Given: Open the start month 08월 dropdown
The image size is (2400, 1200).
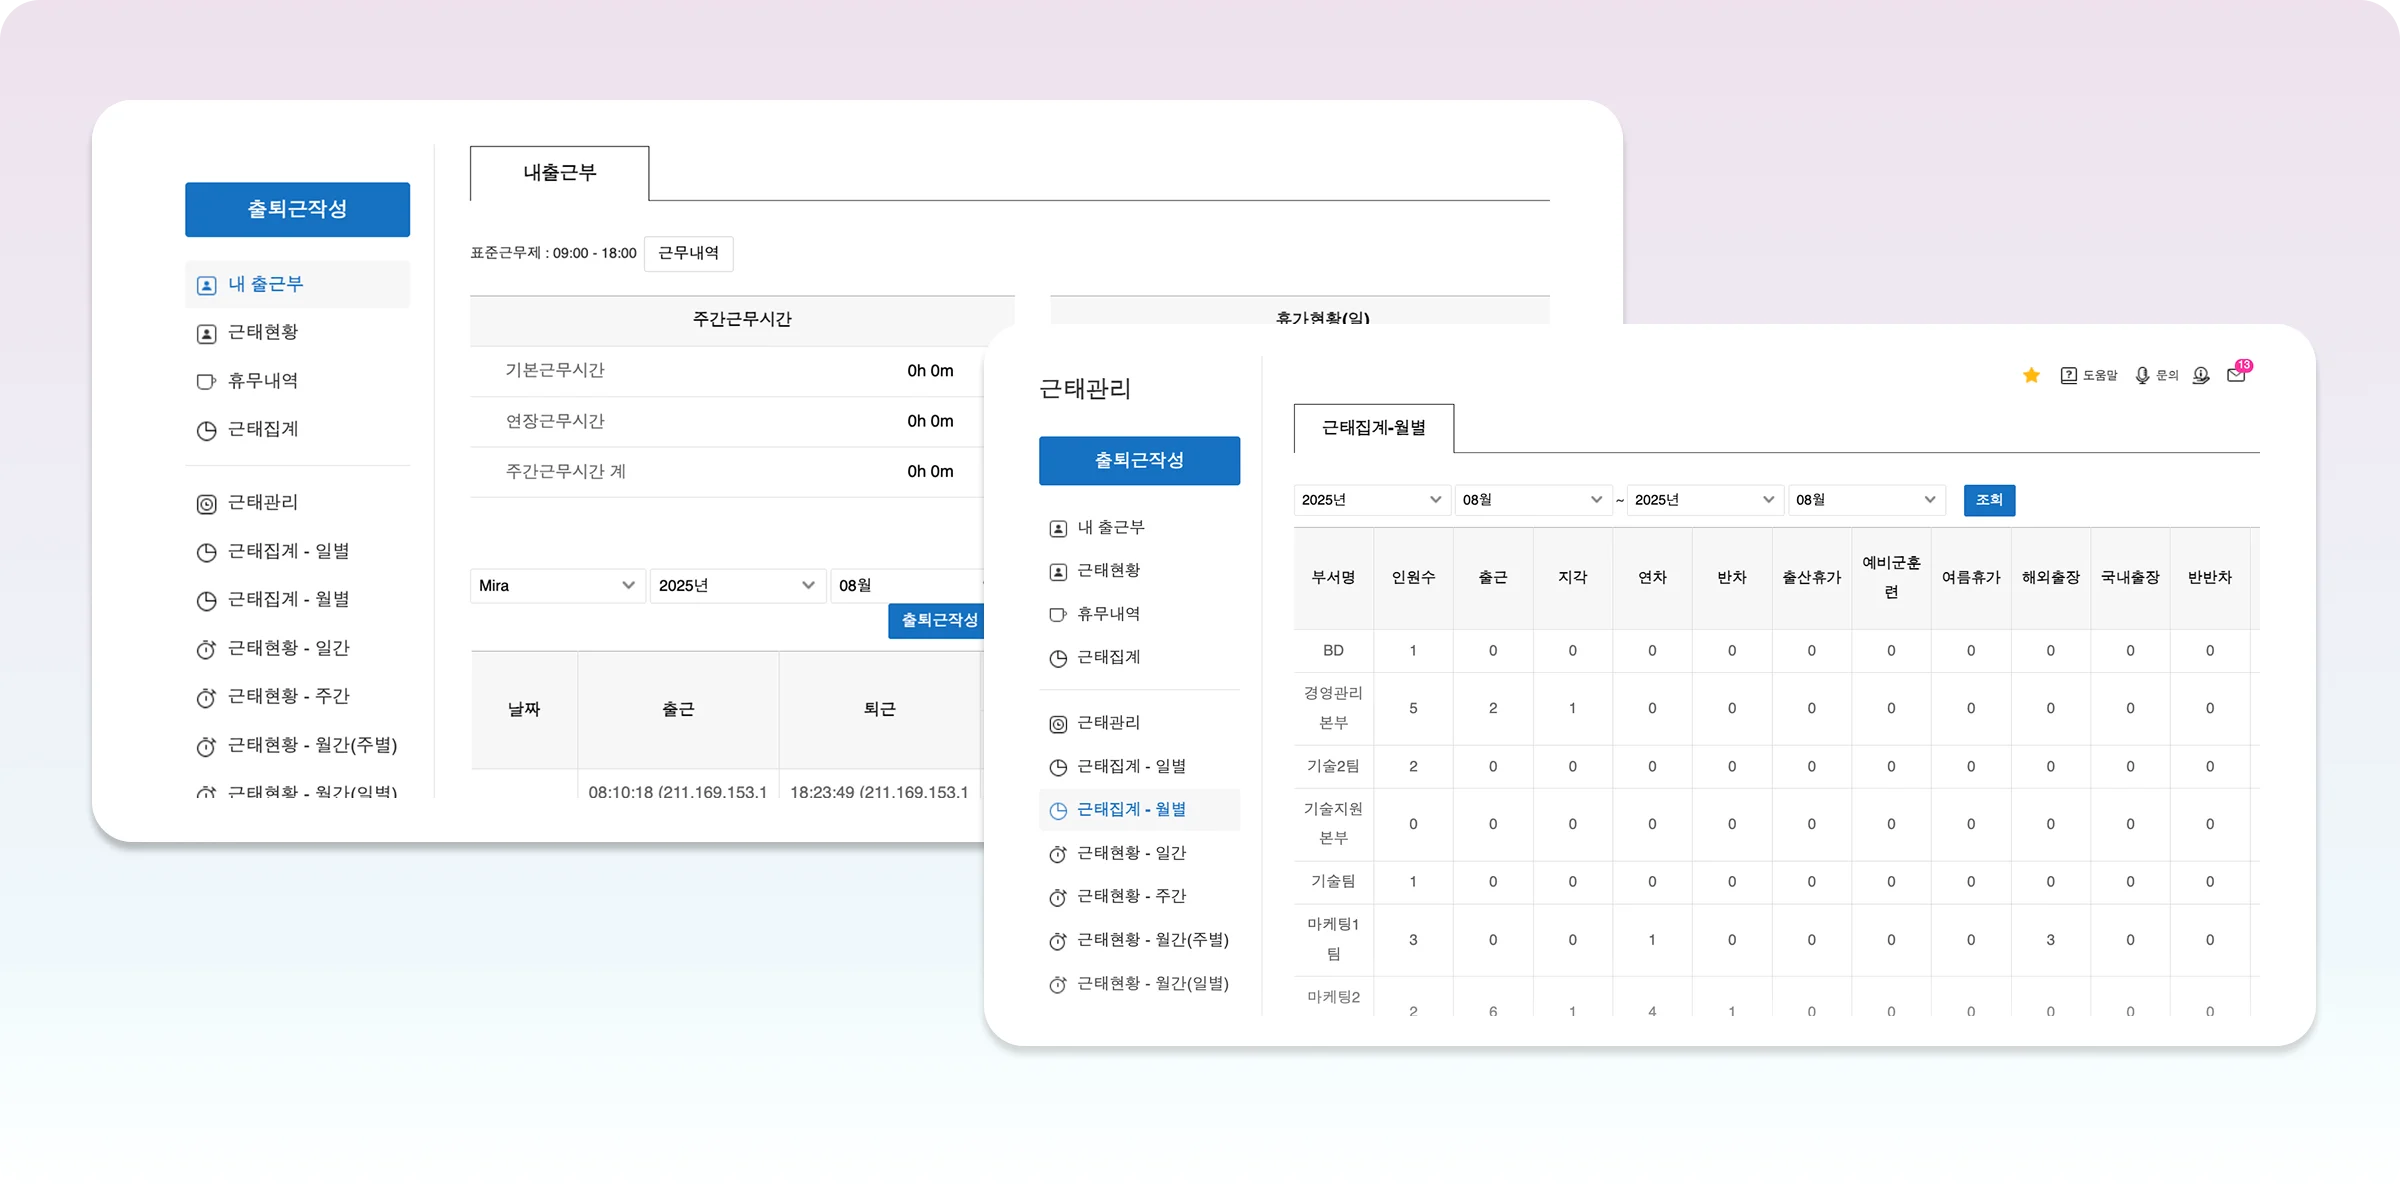Looking at the screenshot, I should tap(1532, 500).
